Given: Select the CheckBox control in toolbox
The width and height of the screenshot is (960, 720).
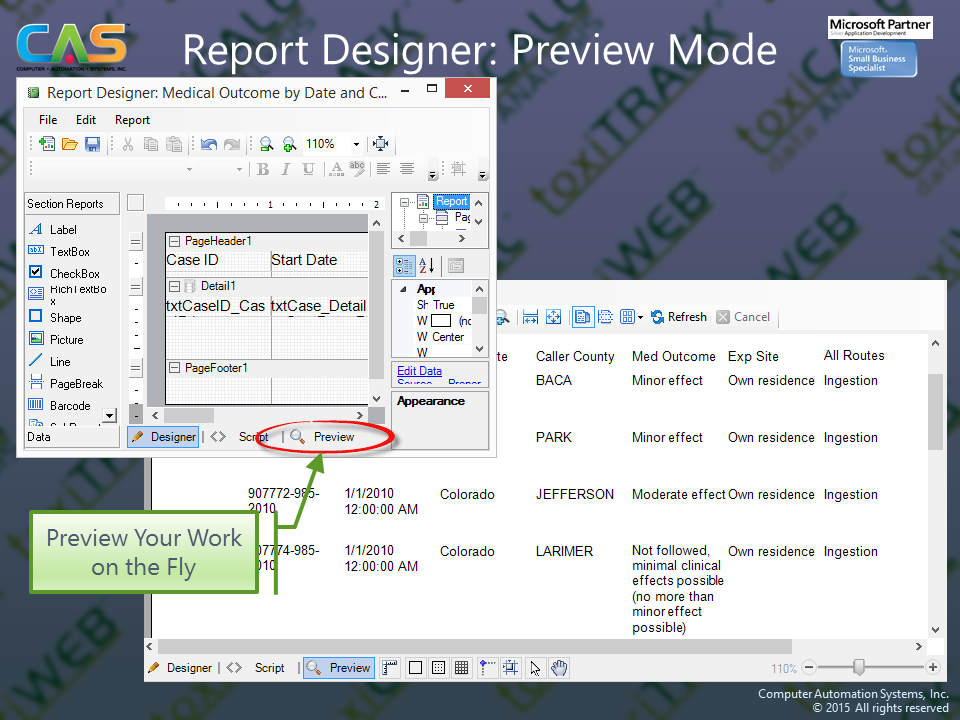Looking at the screenshot, I should (x=75, y=274).
